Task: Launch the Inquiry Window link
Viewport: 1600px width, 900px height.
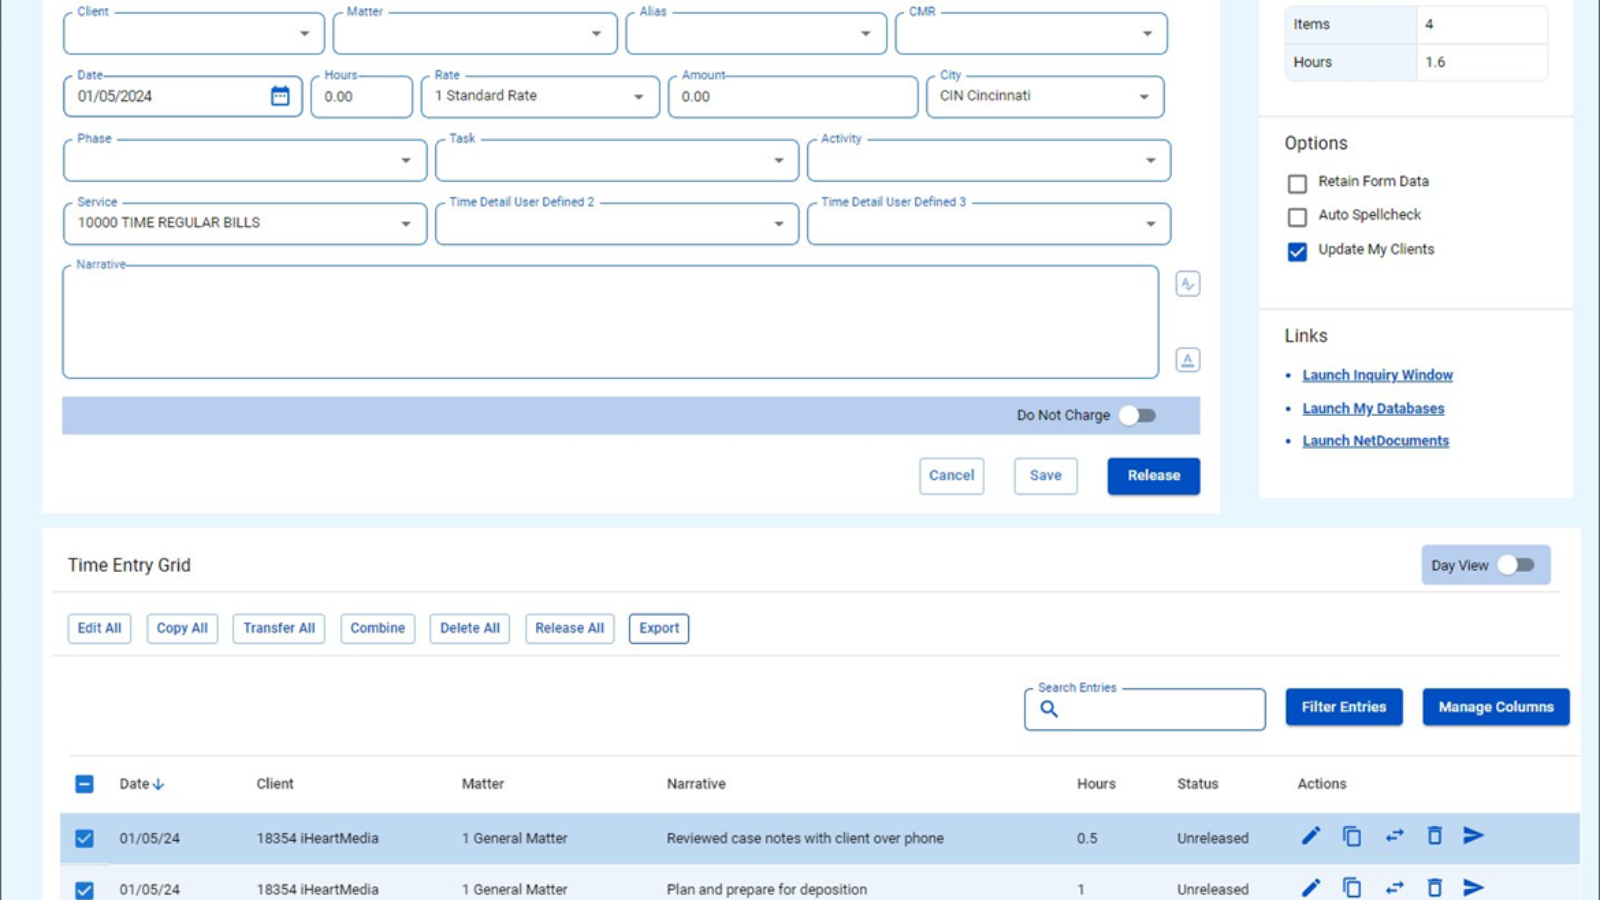Action: 1377,374
